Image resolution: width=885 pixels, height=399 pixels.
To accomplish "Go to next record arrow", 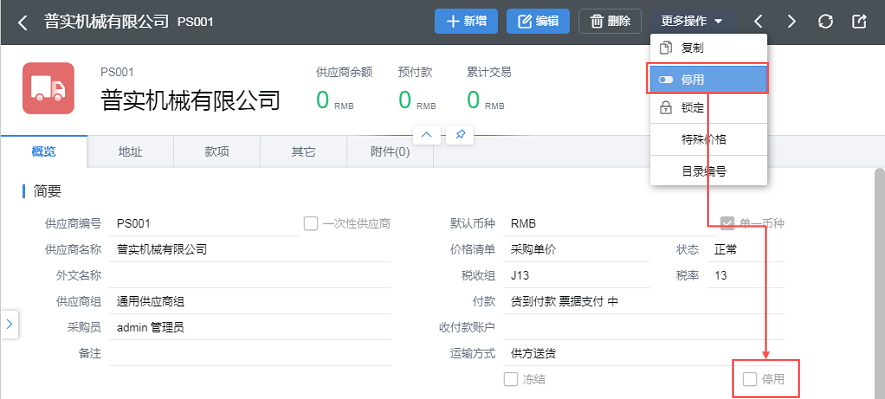I will point(791,21).
